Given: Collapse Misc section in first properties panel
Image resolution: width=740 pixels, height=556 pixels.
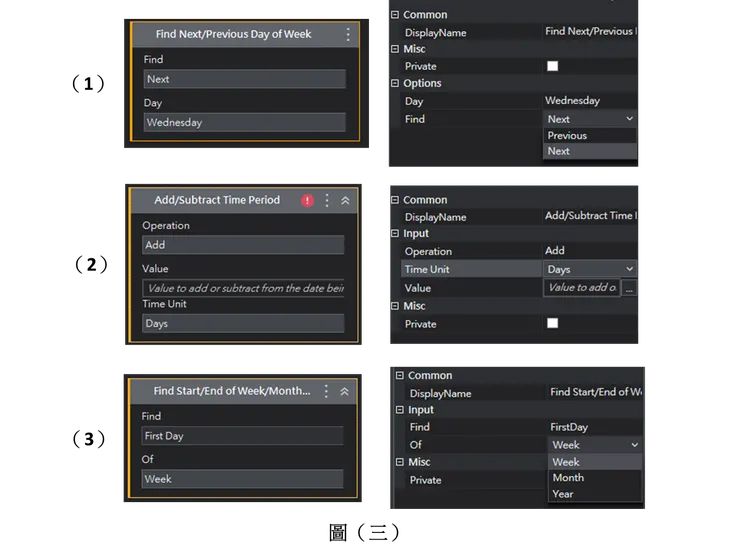Looking at the screenshot, I should [x=395, y=49].
